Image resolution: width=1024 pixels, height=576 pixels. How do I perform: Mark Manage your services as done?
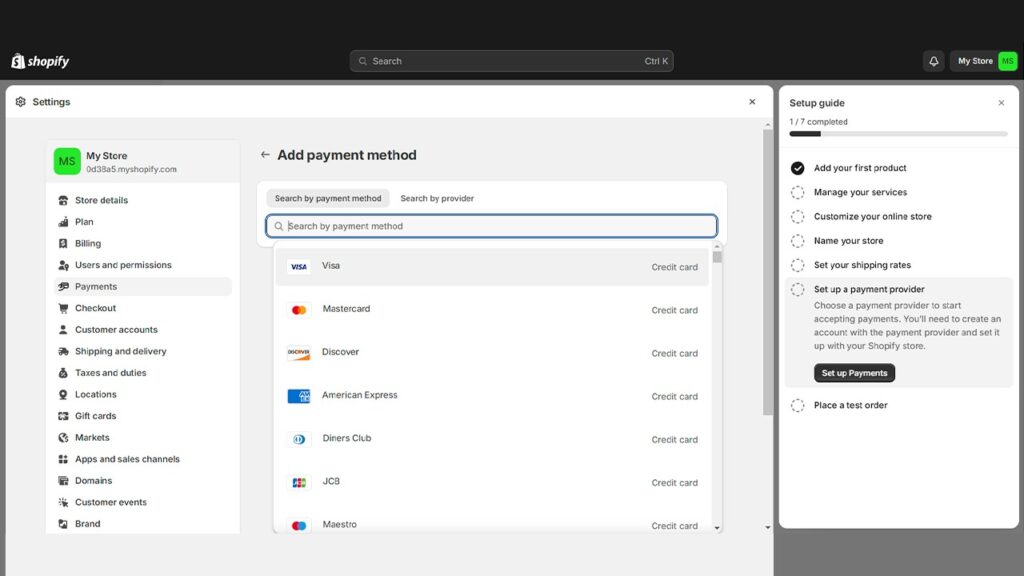(x=797, y=192)
